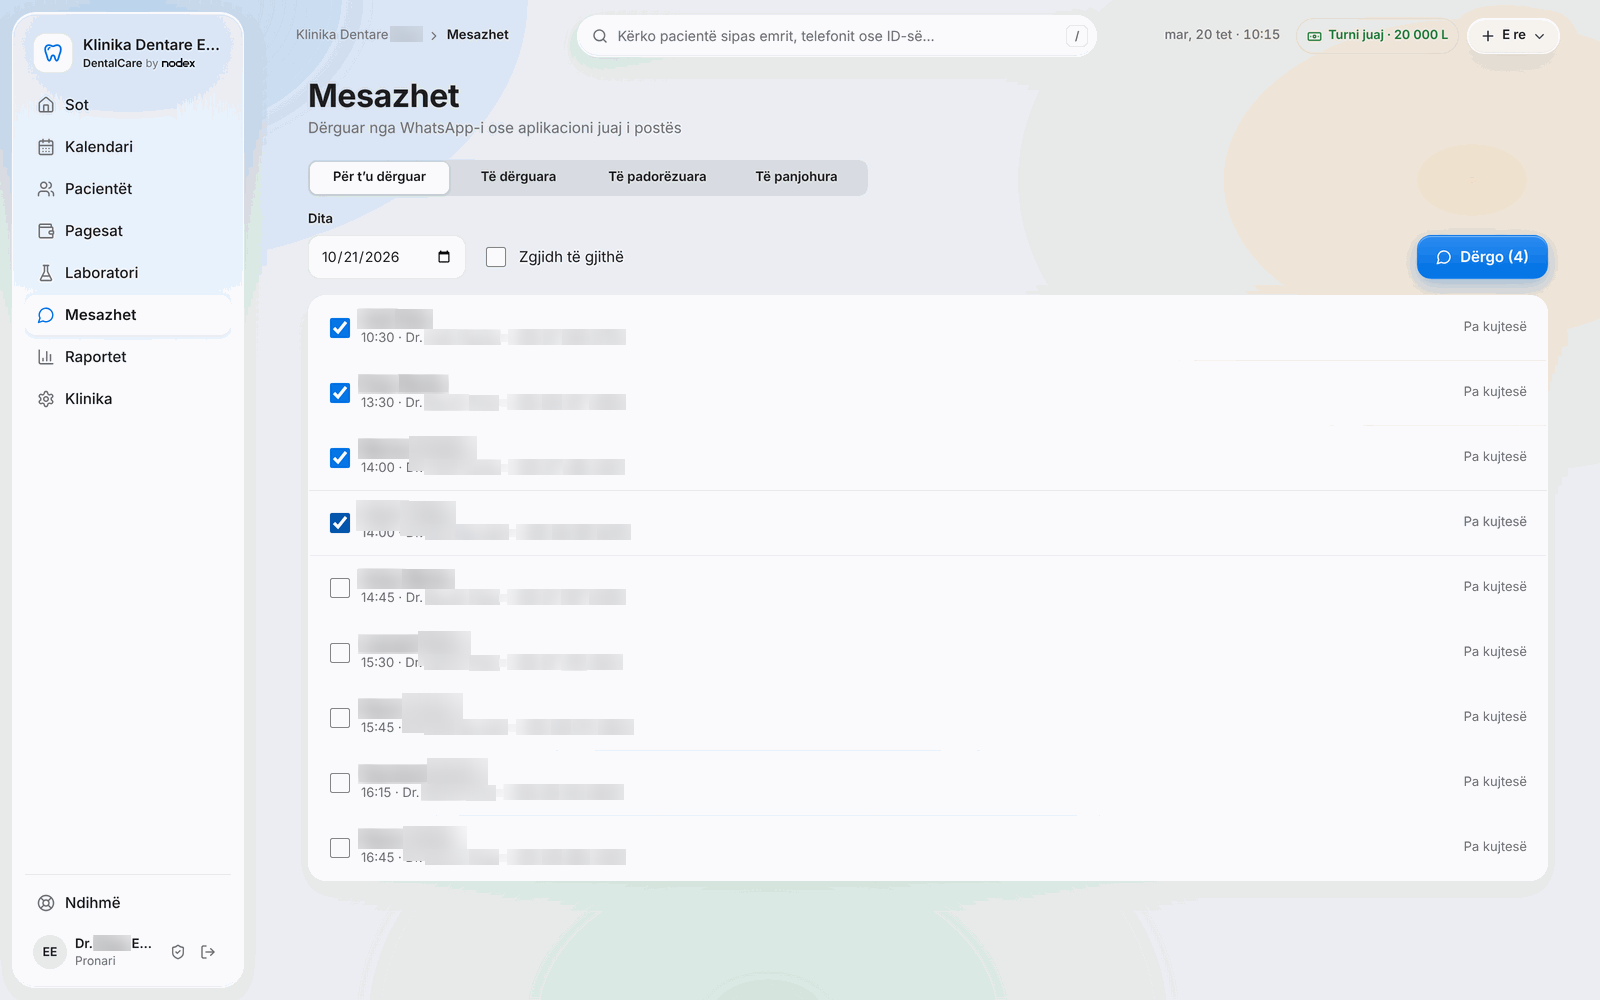Click Klinika Dentare breadcrumb link
The image size is (1600, 1000).
coord(359,35)
